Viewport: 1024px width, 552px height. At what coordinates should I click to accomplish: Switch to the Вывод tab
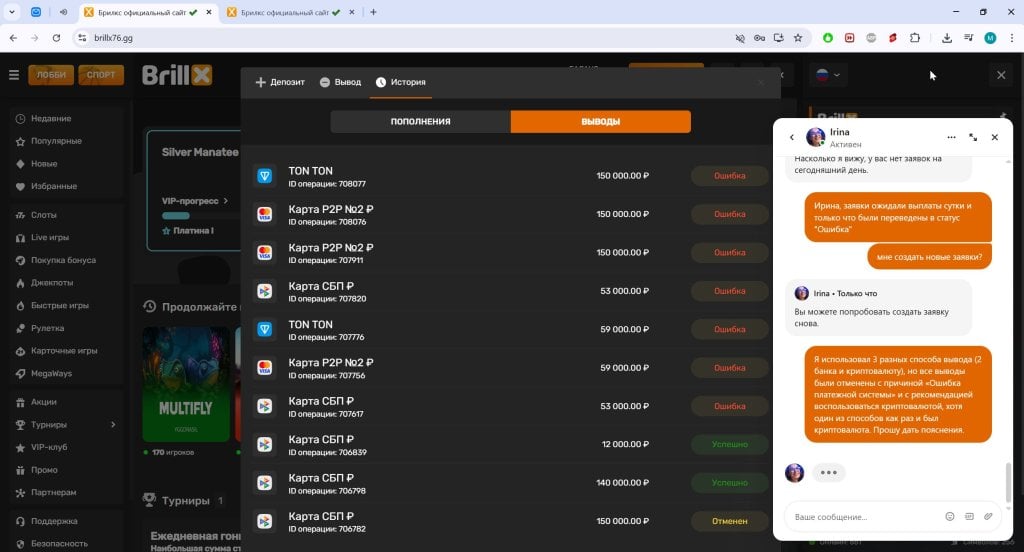[x=340, y=82]
